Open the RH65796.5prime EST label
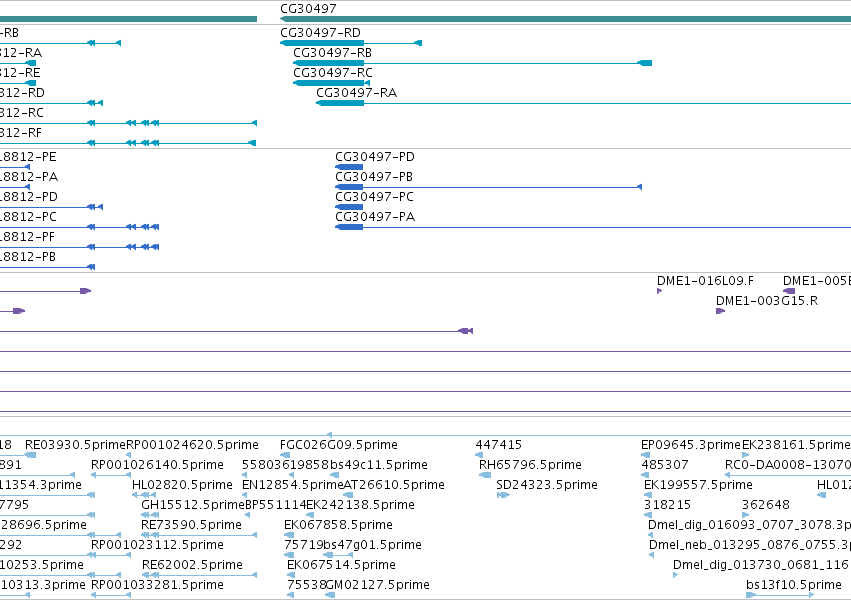 [530, 465]
